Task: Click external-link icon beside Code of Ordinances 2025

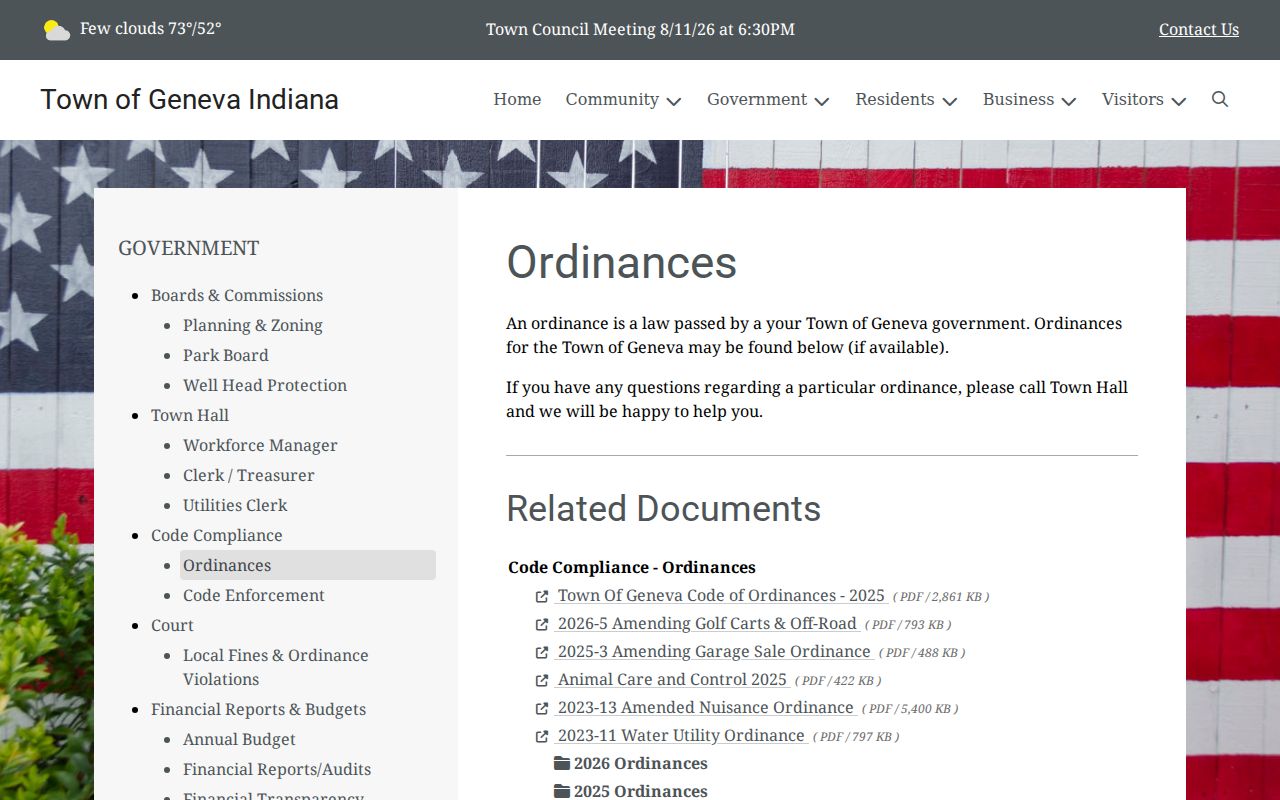Action: [x=542, y=596]
